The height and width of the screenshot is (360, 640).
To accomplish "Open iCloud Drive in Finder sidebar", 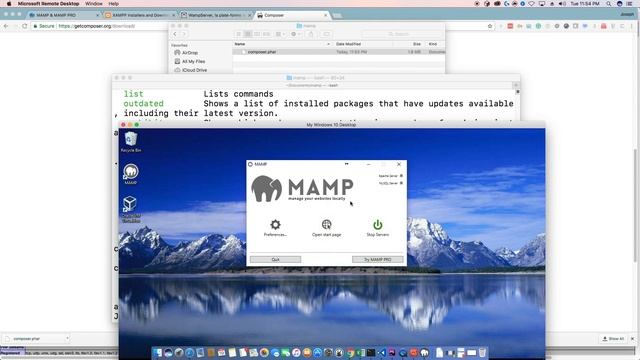I will 191,70.
